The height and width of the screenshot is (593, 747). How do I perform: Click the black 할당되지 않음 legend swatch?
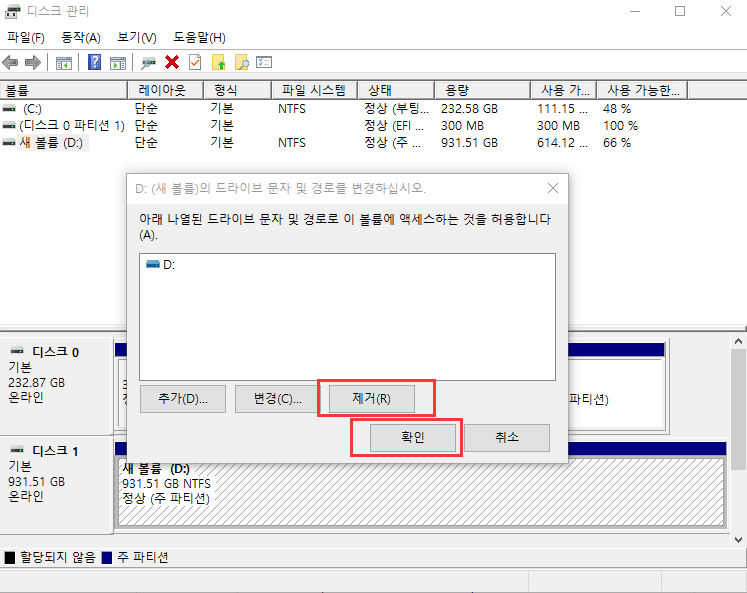(x=10, y=558)
